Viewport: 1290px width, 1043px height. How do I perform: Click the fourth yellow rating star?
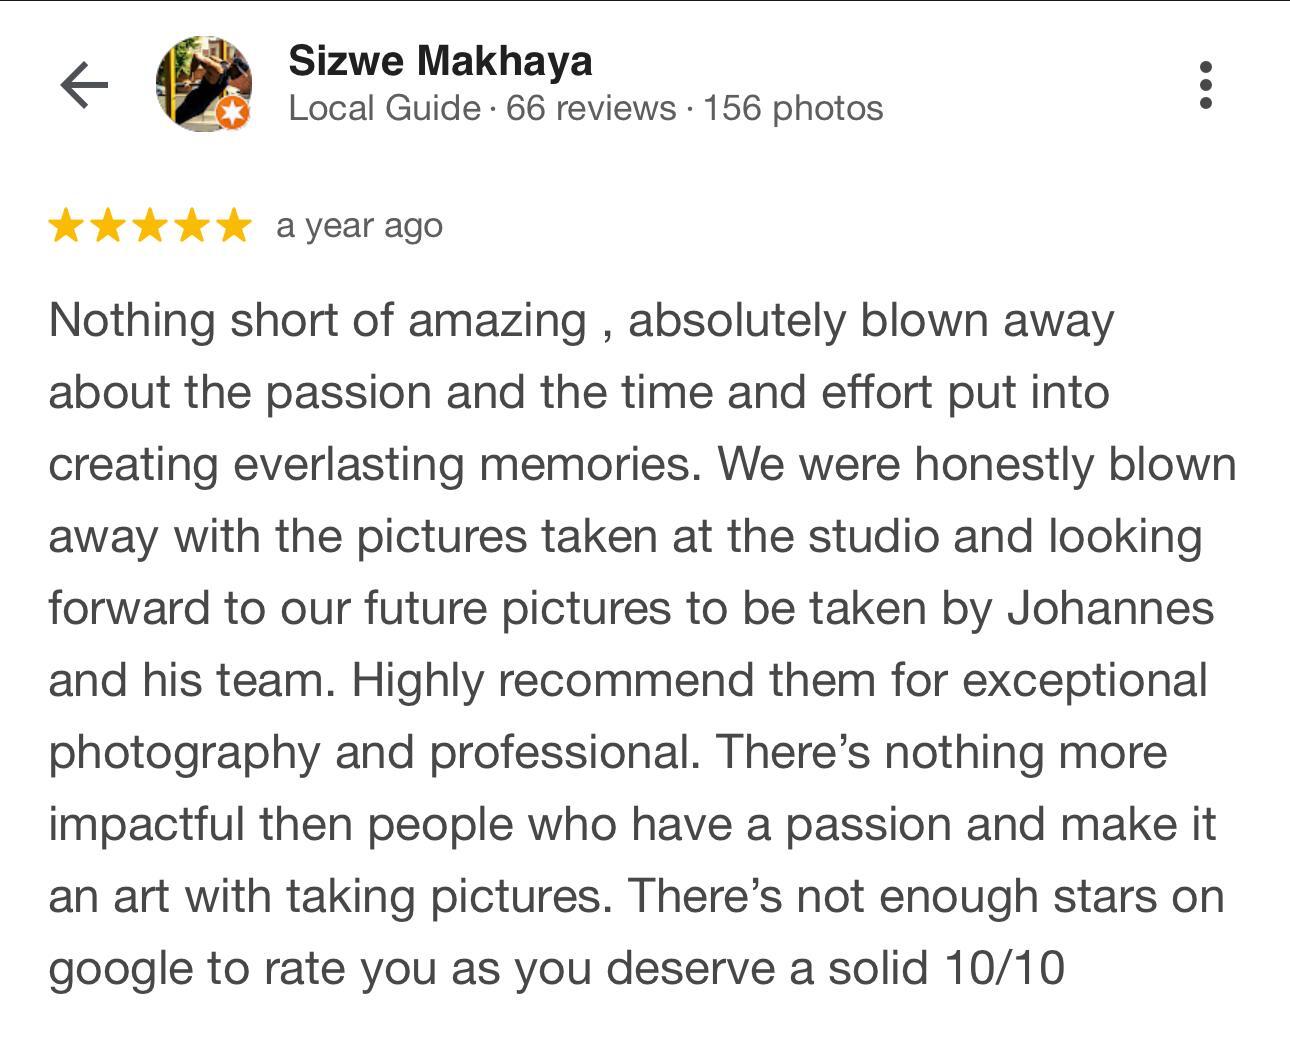pos(192,226)
